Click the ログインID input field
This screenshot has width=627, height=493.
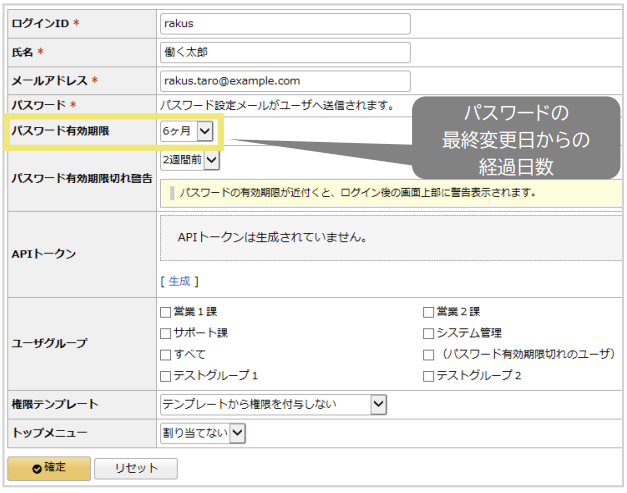tap(285, 24)
